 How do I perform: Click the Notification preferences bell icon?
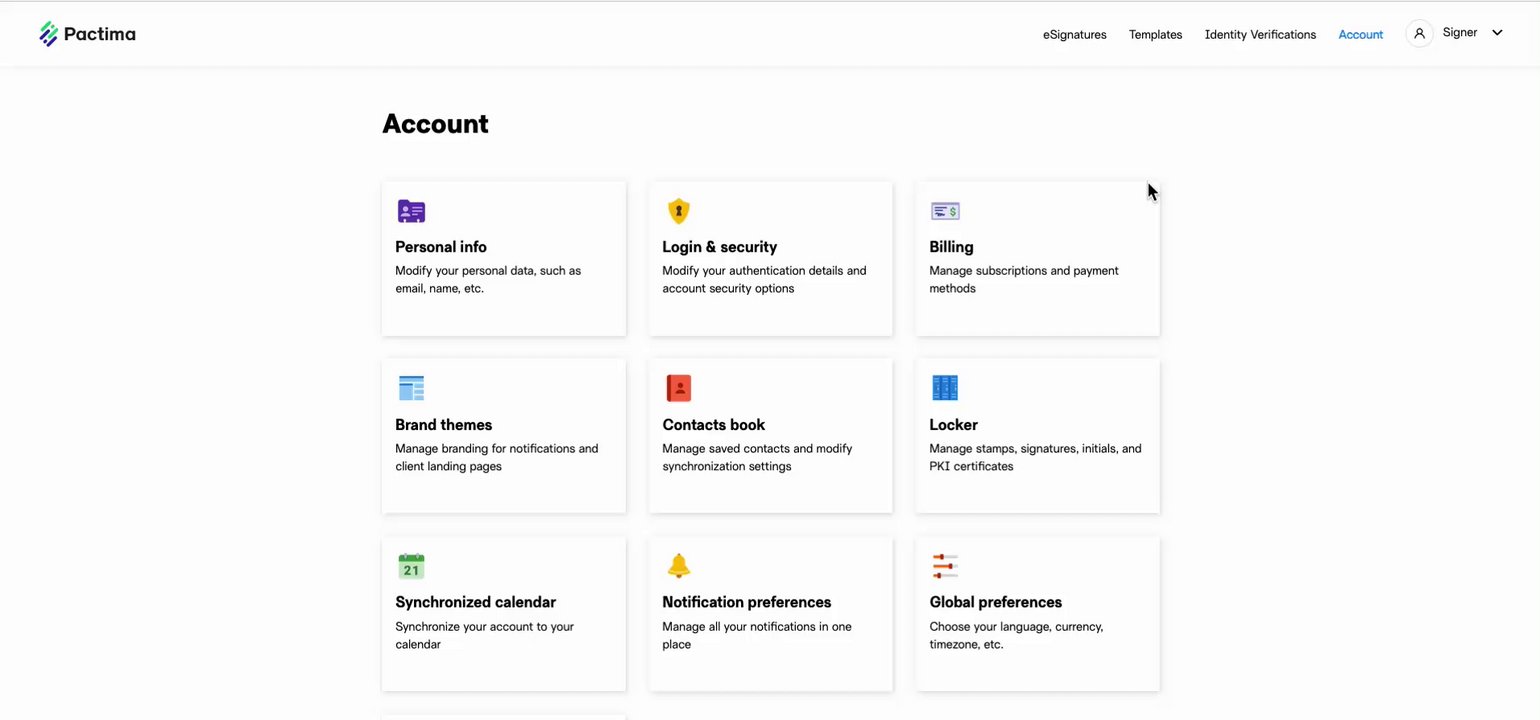679,566
